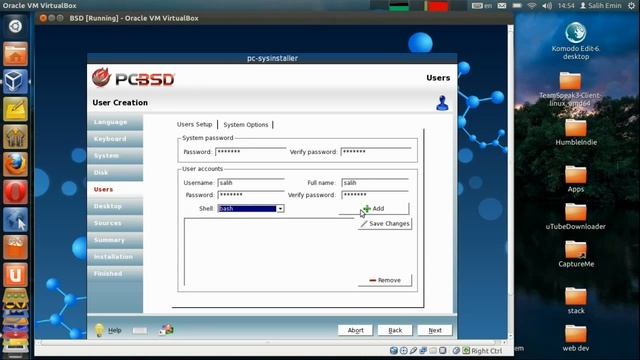Open the mail envelope indicator
640x360 pixels.
(x=502, y=6)
